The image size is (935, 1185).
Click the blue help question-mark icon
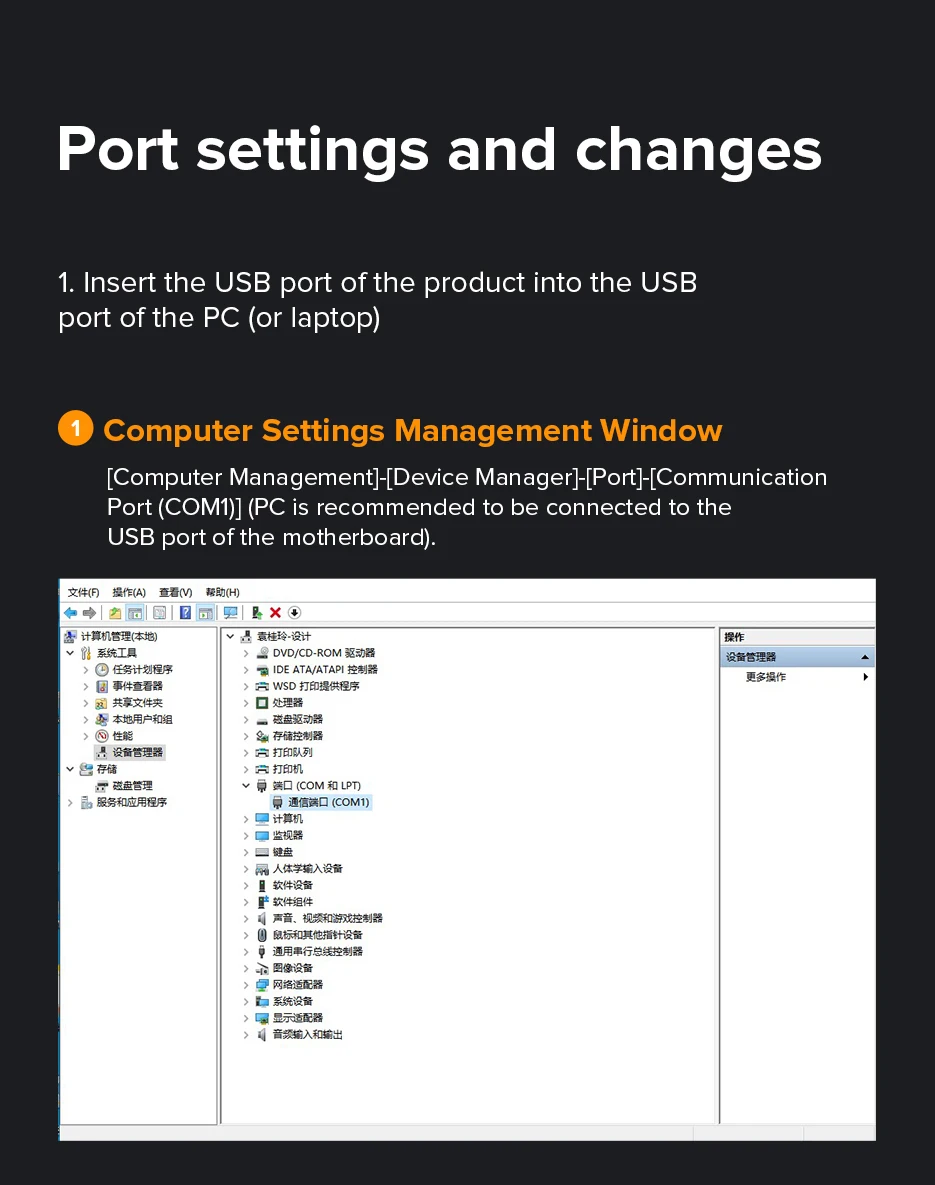click(x=185, y=613)
